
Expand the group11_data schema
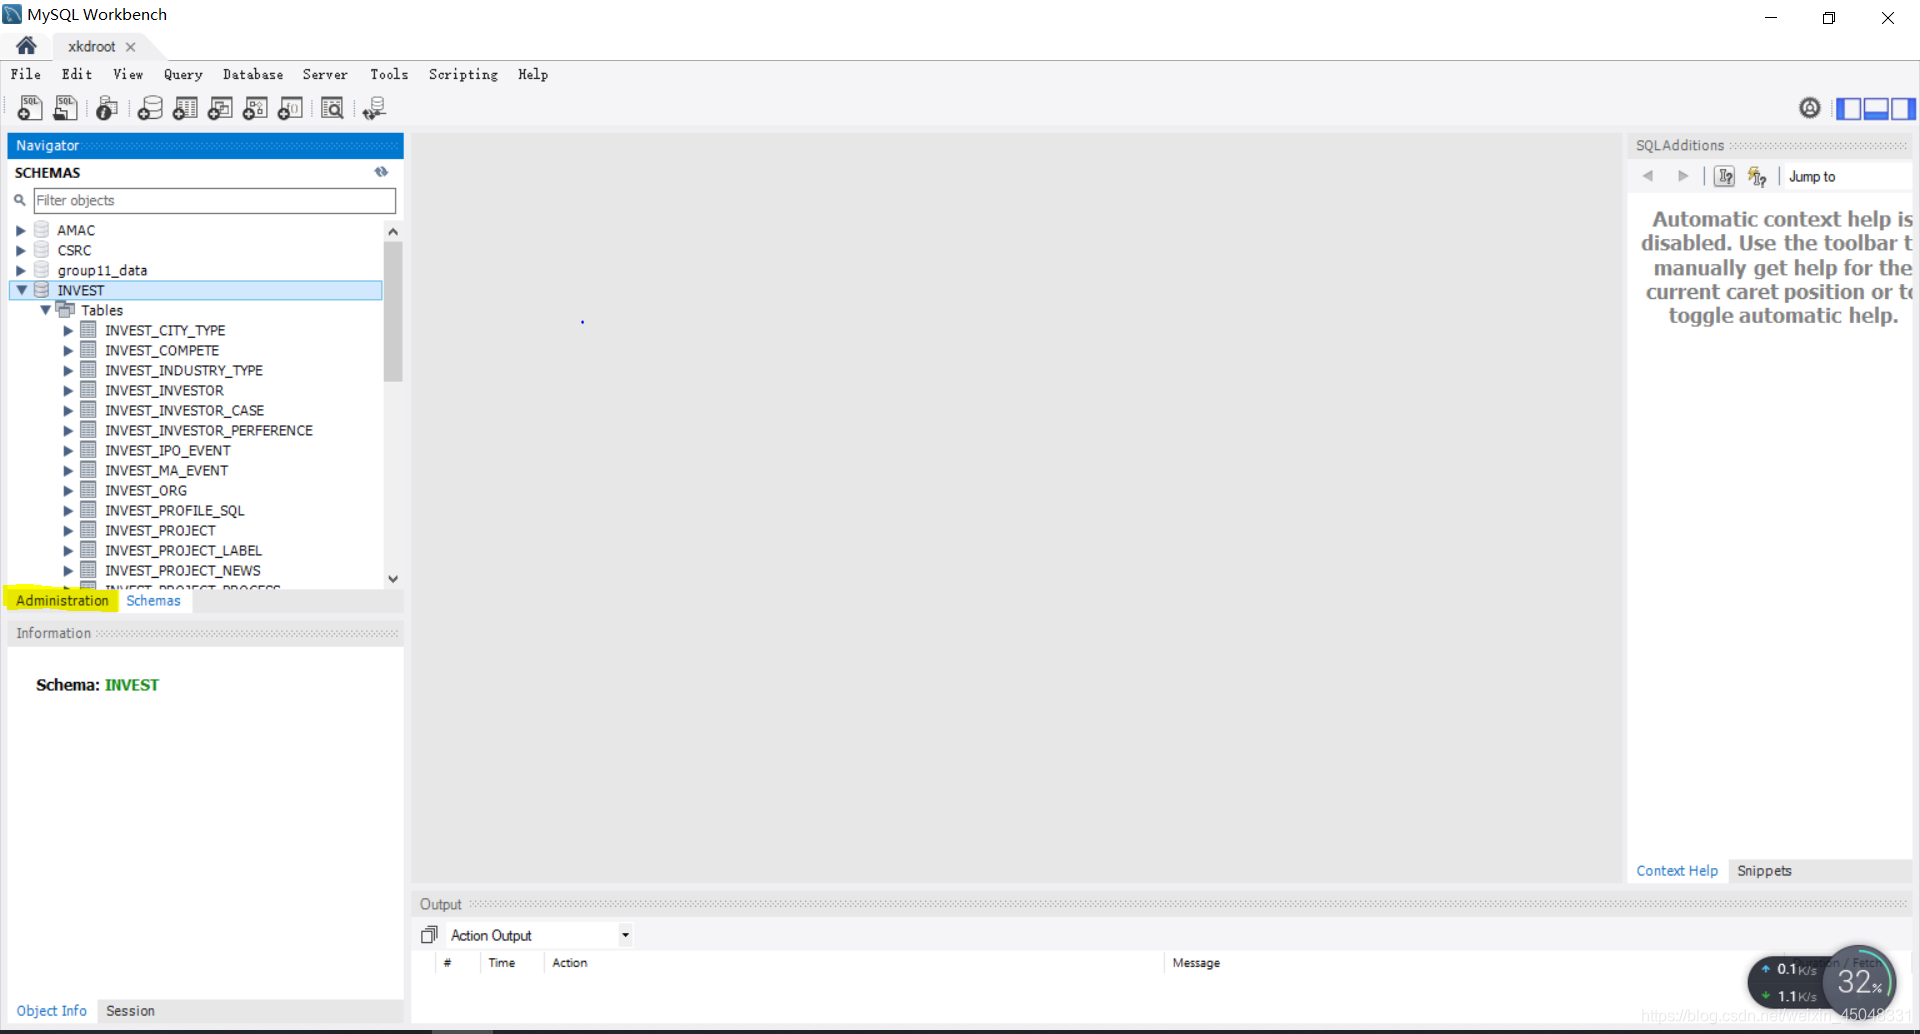[x=20, y=270]
